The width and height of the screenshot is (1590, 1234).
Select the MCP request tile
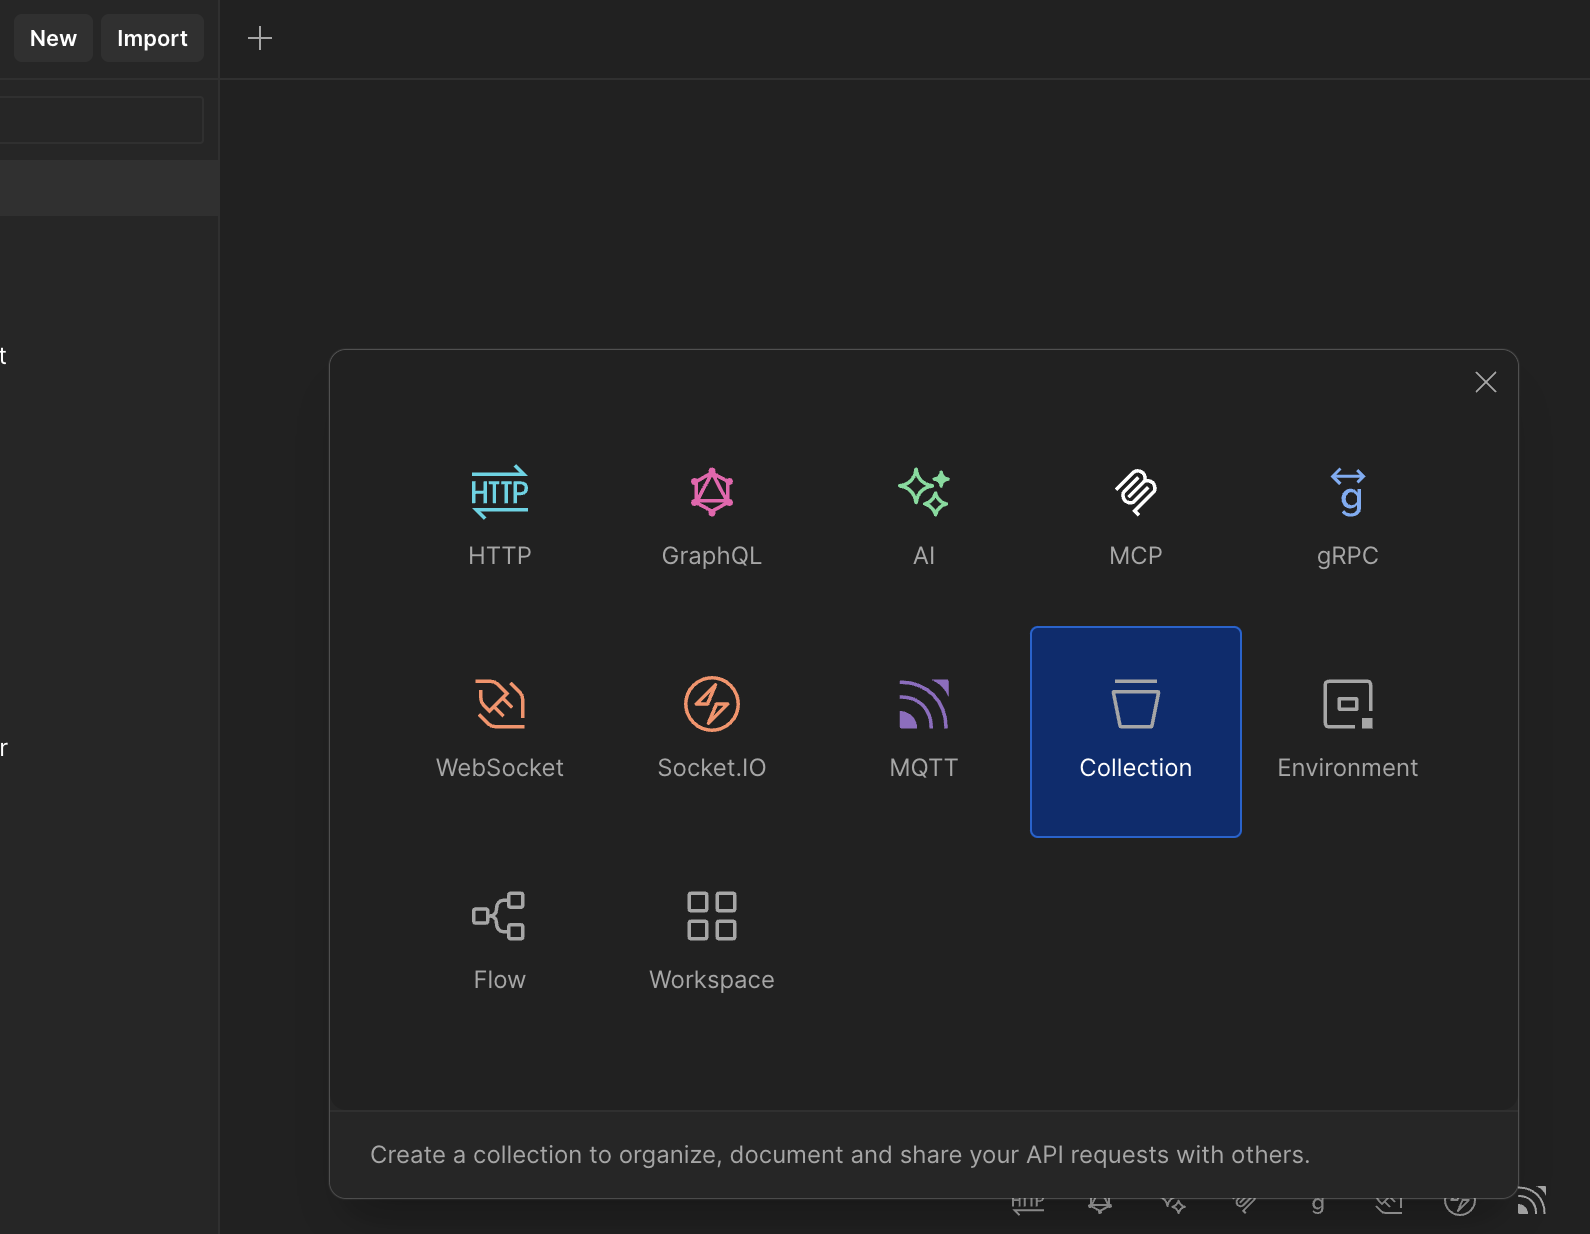(1136, 520)
